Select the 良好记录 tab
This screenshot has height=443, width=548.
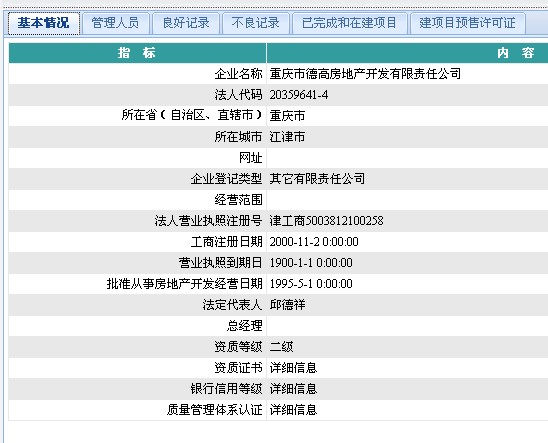pos(186,23)
